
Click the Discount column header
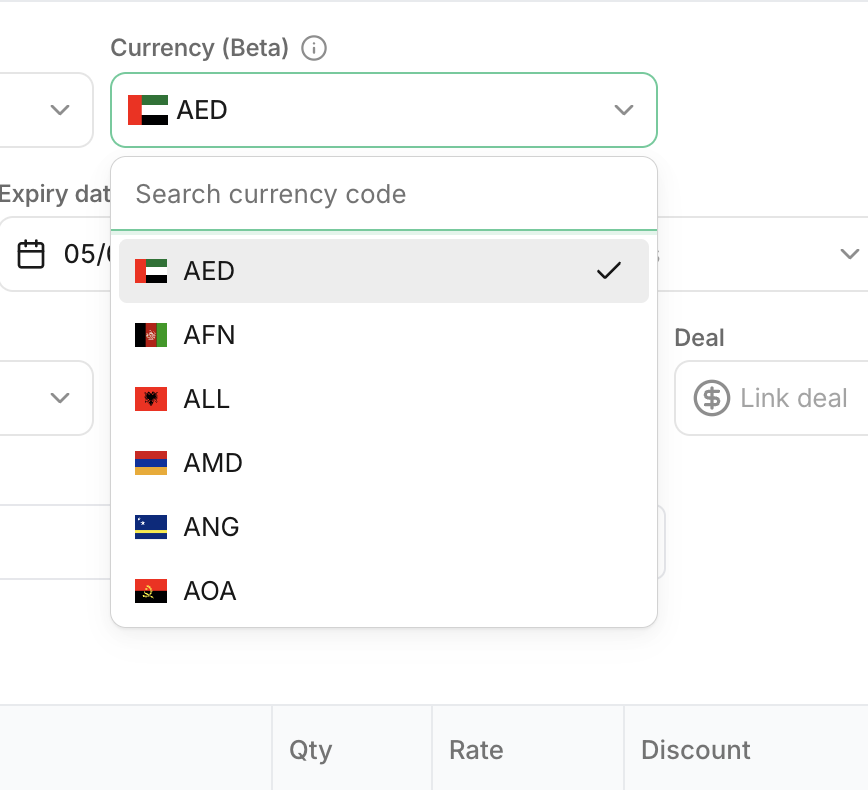[696, 750]
